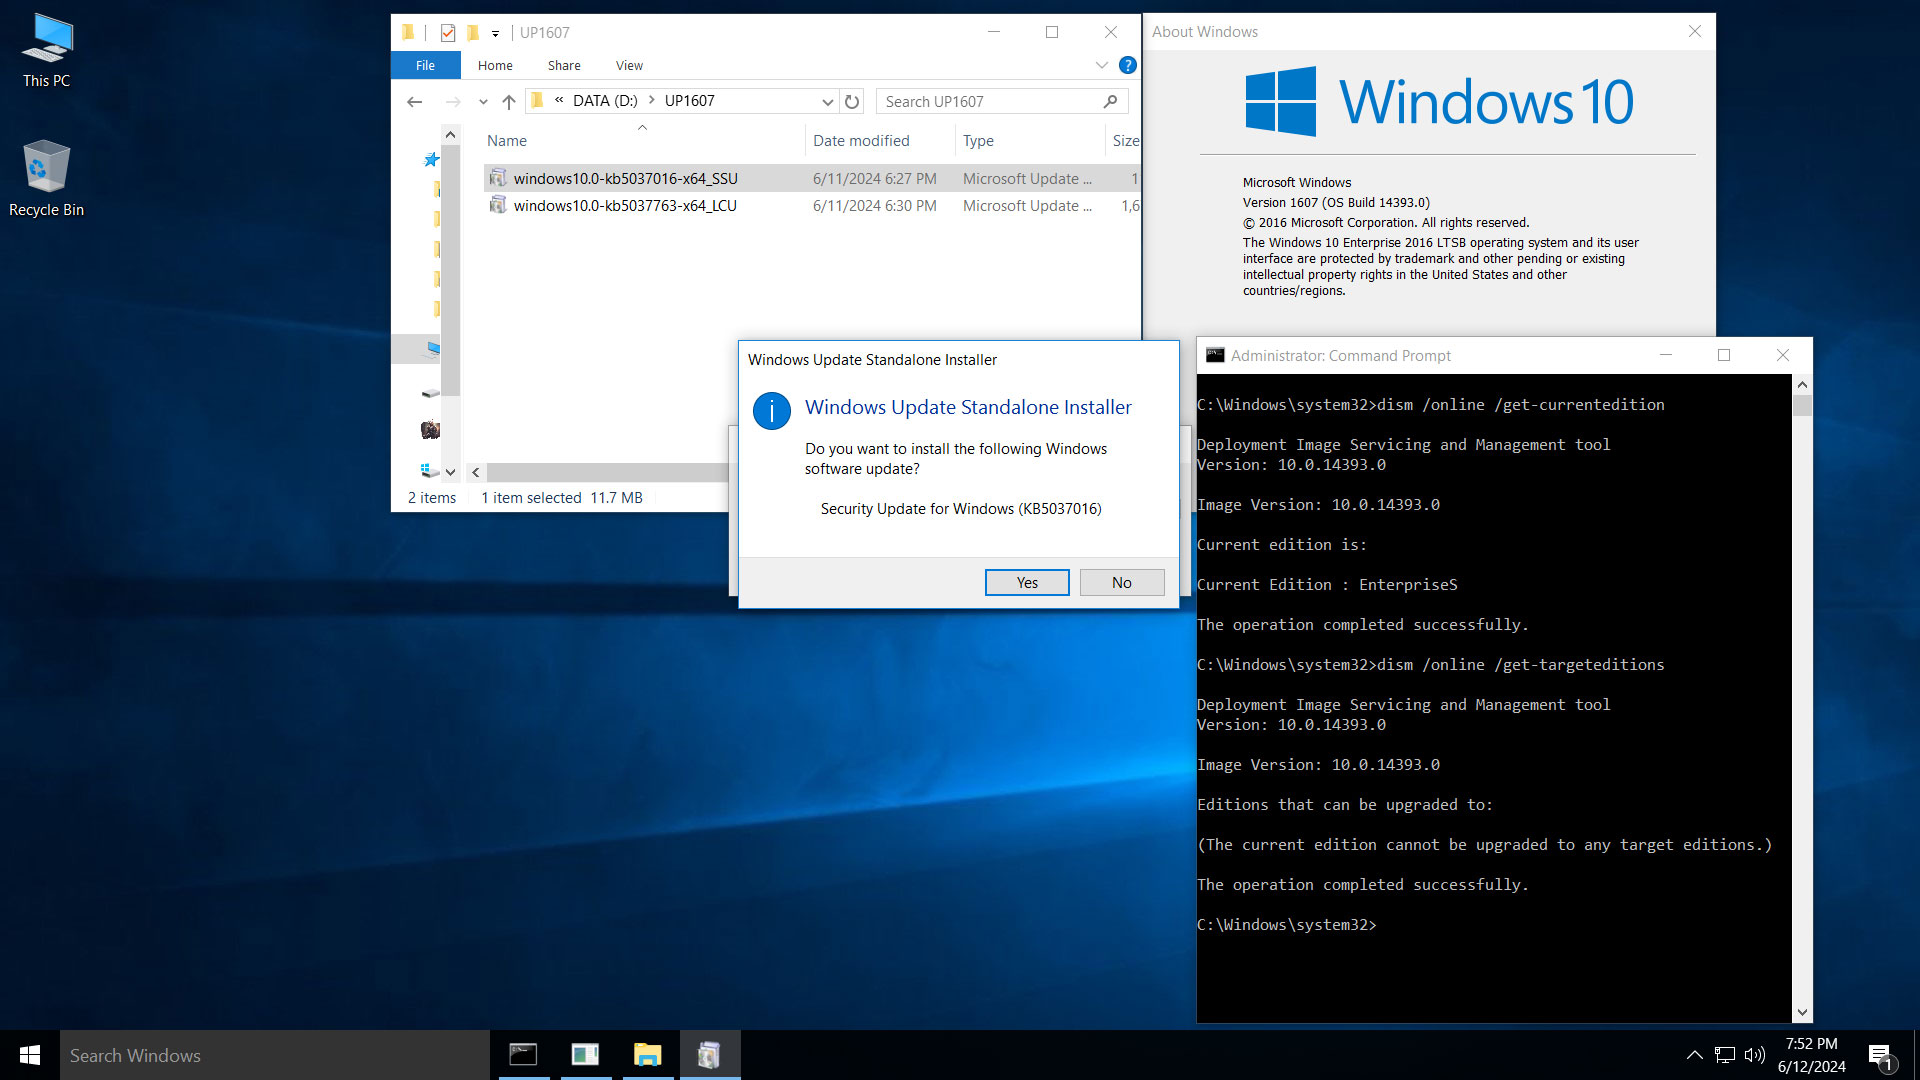Select the Home tab in File Explorer
This screenshot has height=1080, width=1920.
pyautogui.click(x=495, y=65)
